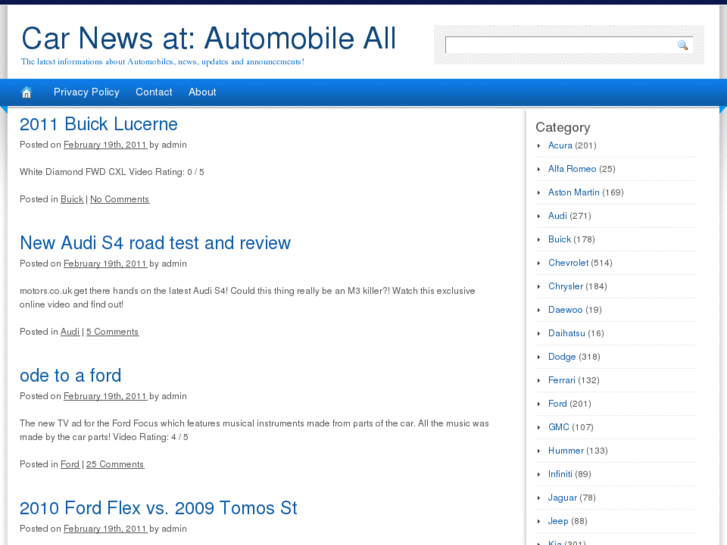Select Dodge in Category sidebar
Viewport: 727px width, 545px height.
coord(562,357)
